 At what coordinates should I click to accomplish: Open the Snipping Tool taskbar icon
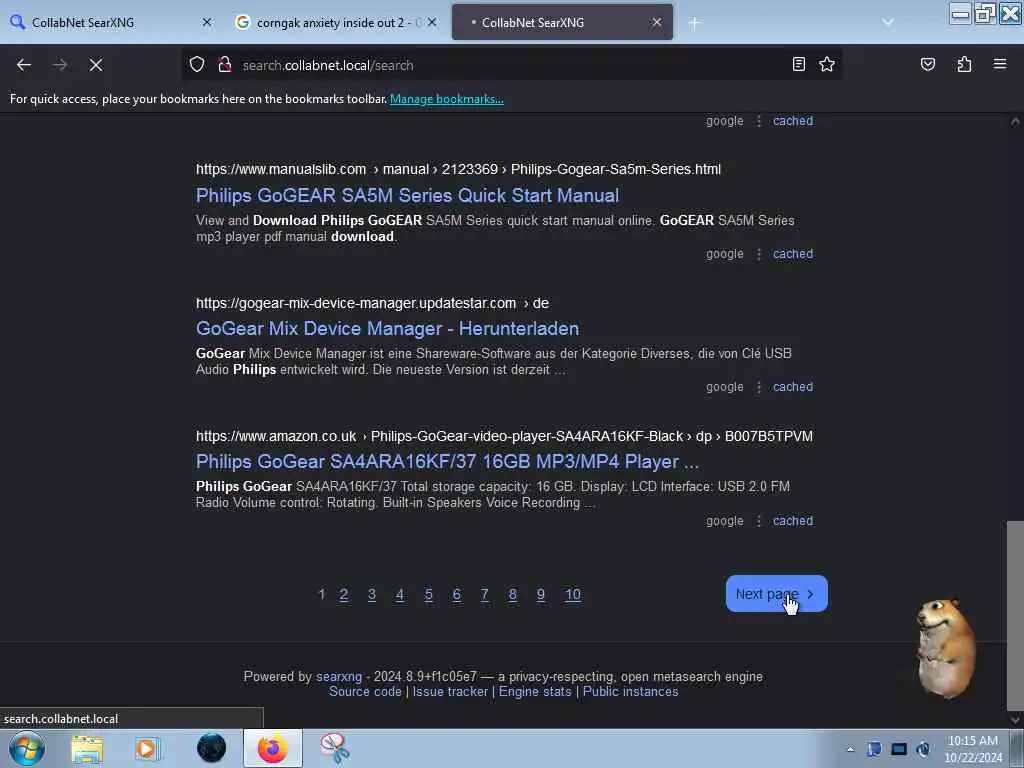[x=334, y=748]
